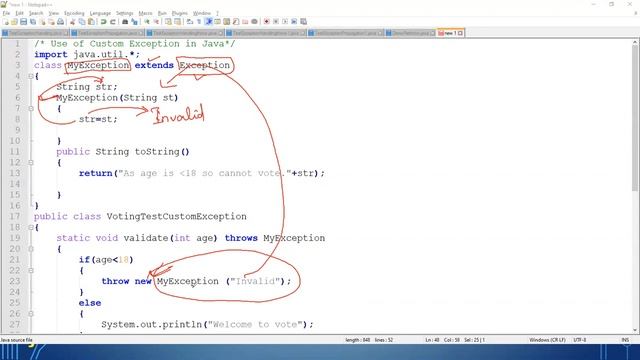Click the Close document toolbar icon
Image resolution: width=640 pixels, height=360 pixels.
(x=42, y=21)
